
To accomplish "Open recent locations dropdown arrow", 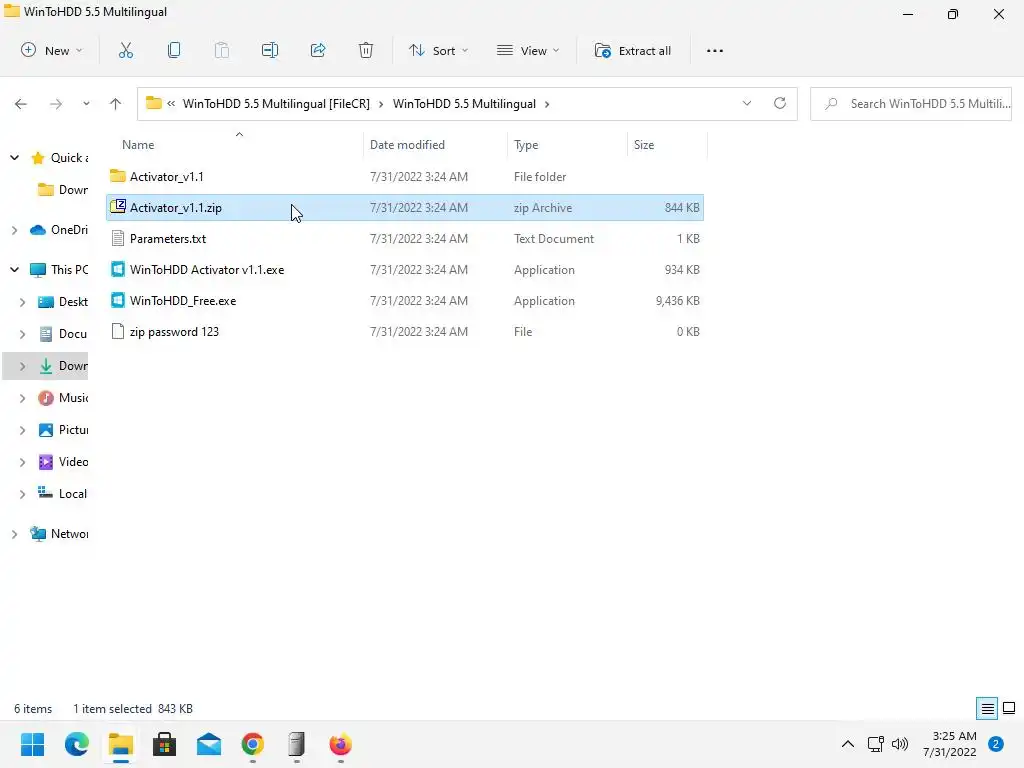I will (x=86, y=104).
